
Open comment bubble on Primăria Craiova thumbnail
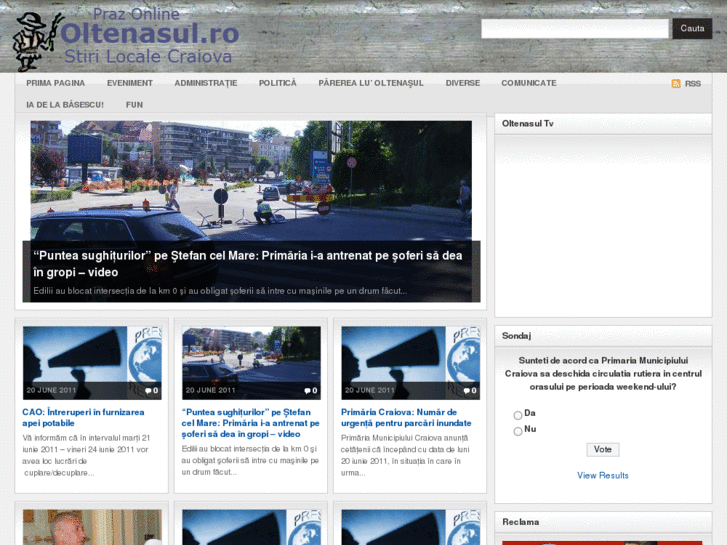pos(469,391)
